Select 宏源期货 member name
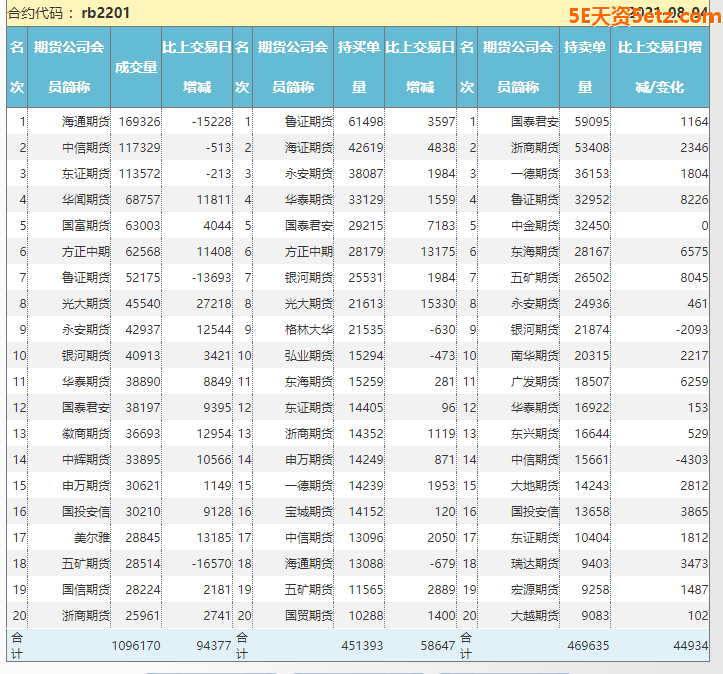 [x=535, y=590]
